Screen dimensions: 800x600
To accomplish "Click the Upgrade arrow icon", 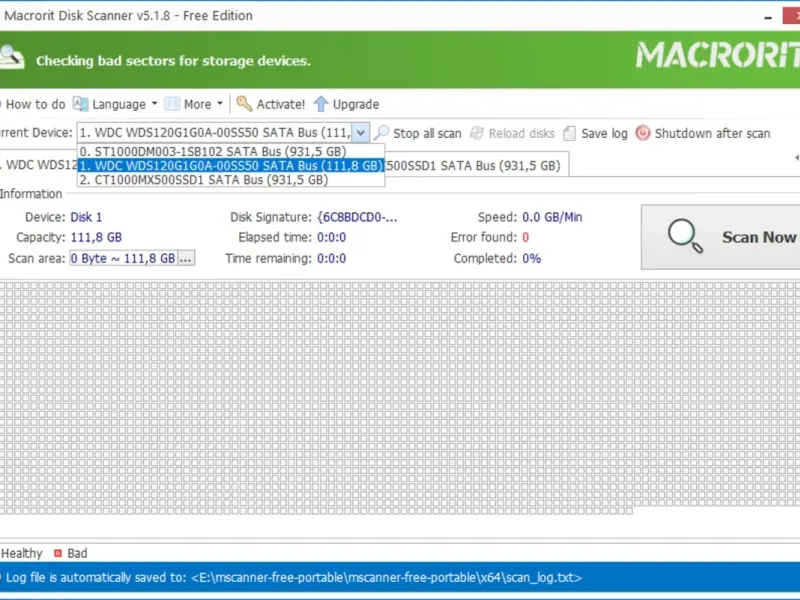I will [x=320, y=104].
